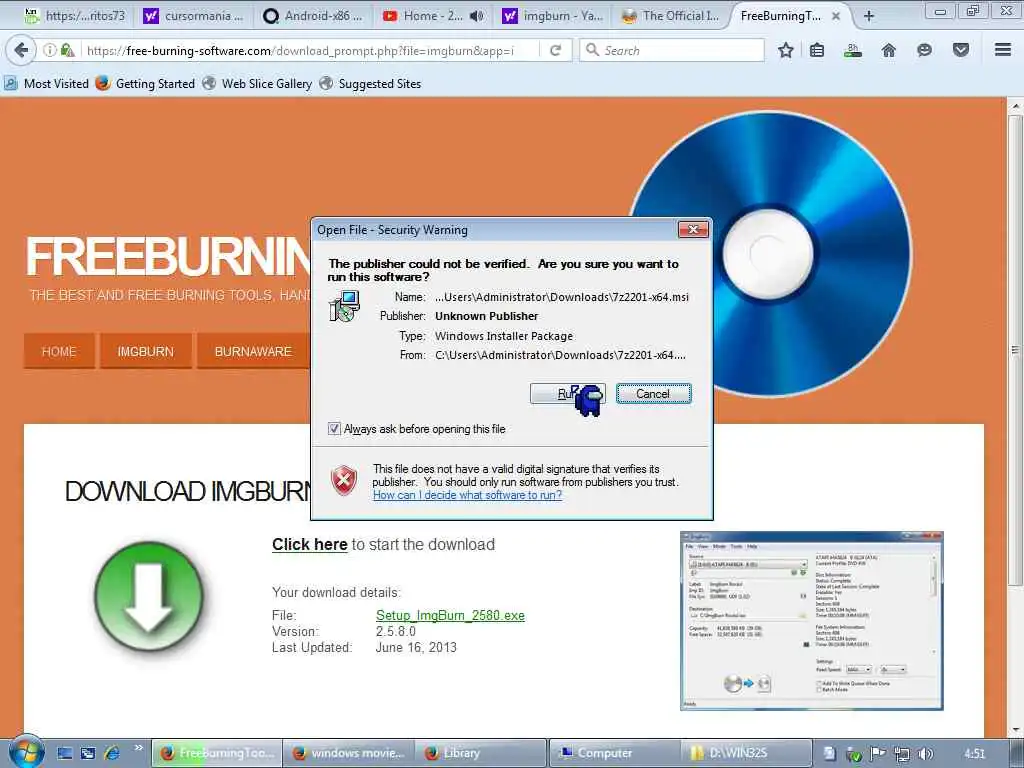
Task: Click the green shield tray icon
Action: coord(854,754)
